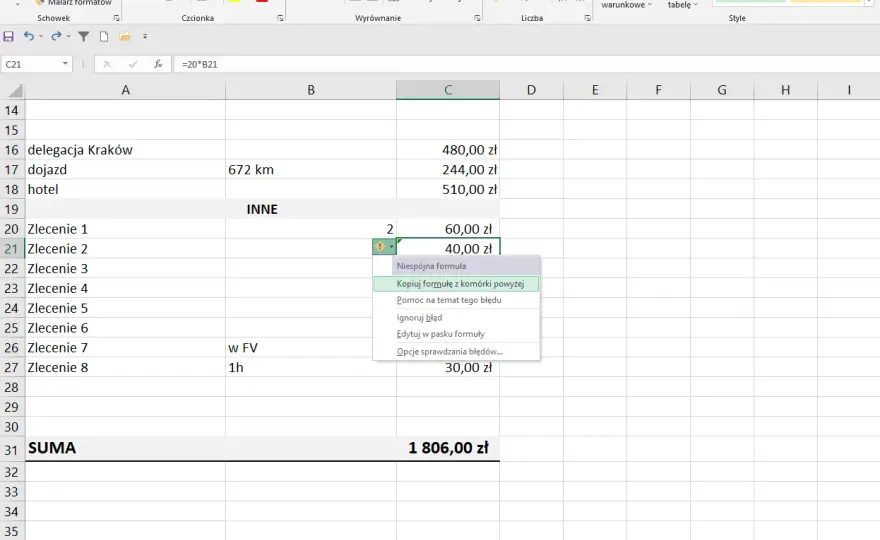880x540 pixels.
Task: Click the Open folder icon
Action: 125,36
